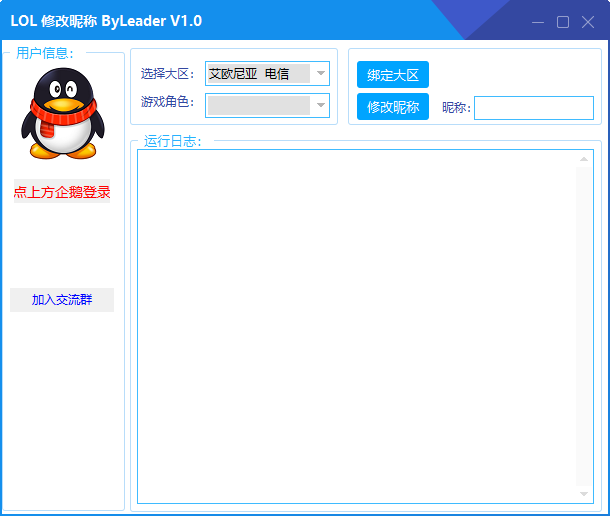The width and height of the screenshot is (610, 516).
Task: Click the 绑定大区 button
Action: pyautogui.click(x=393, y=75)
